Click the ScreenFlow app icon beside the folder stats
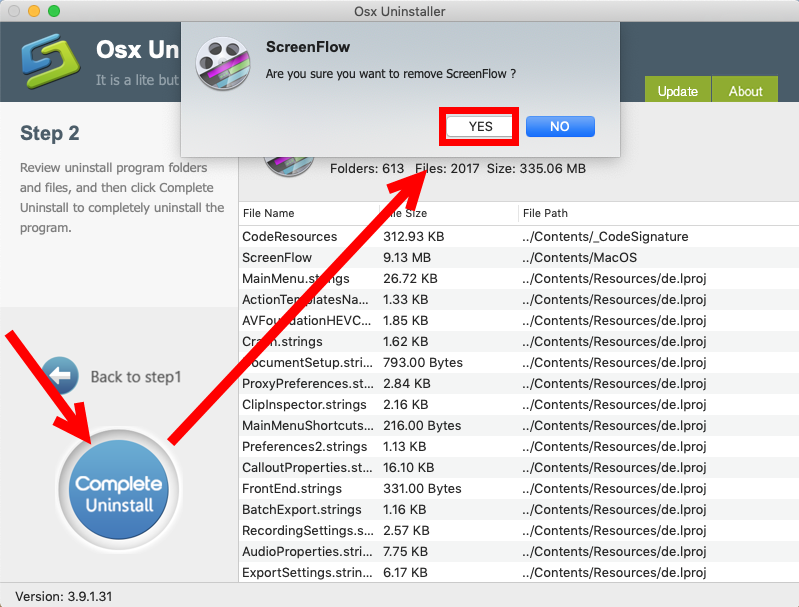Viewport: 799px width, 607px height. pyautogui.click(x=288, y=166)
